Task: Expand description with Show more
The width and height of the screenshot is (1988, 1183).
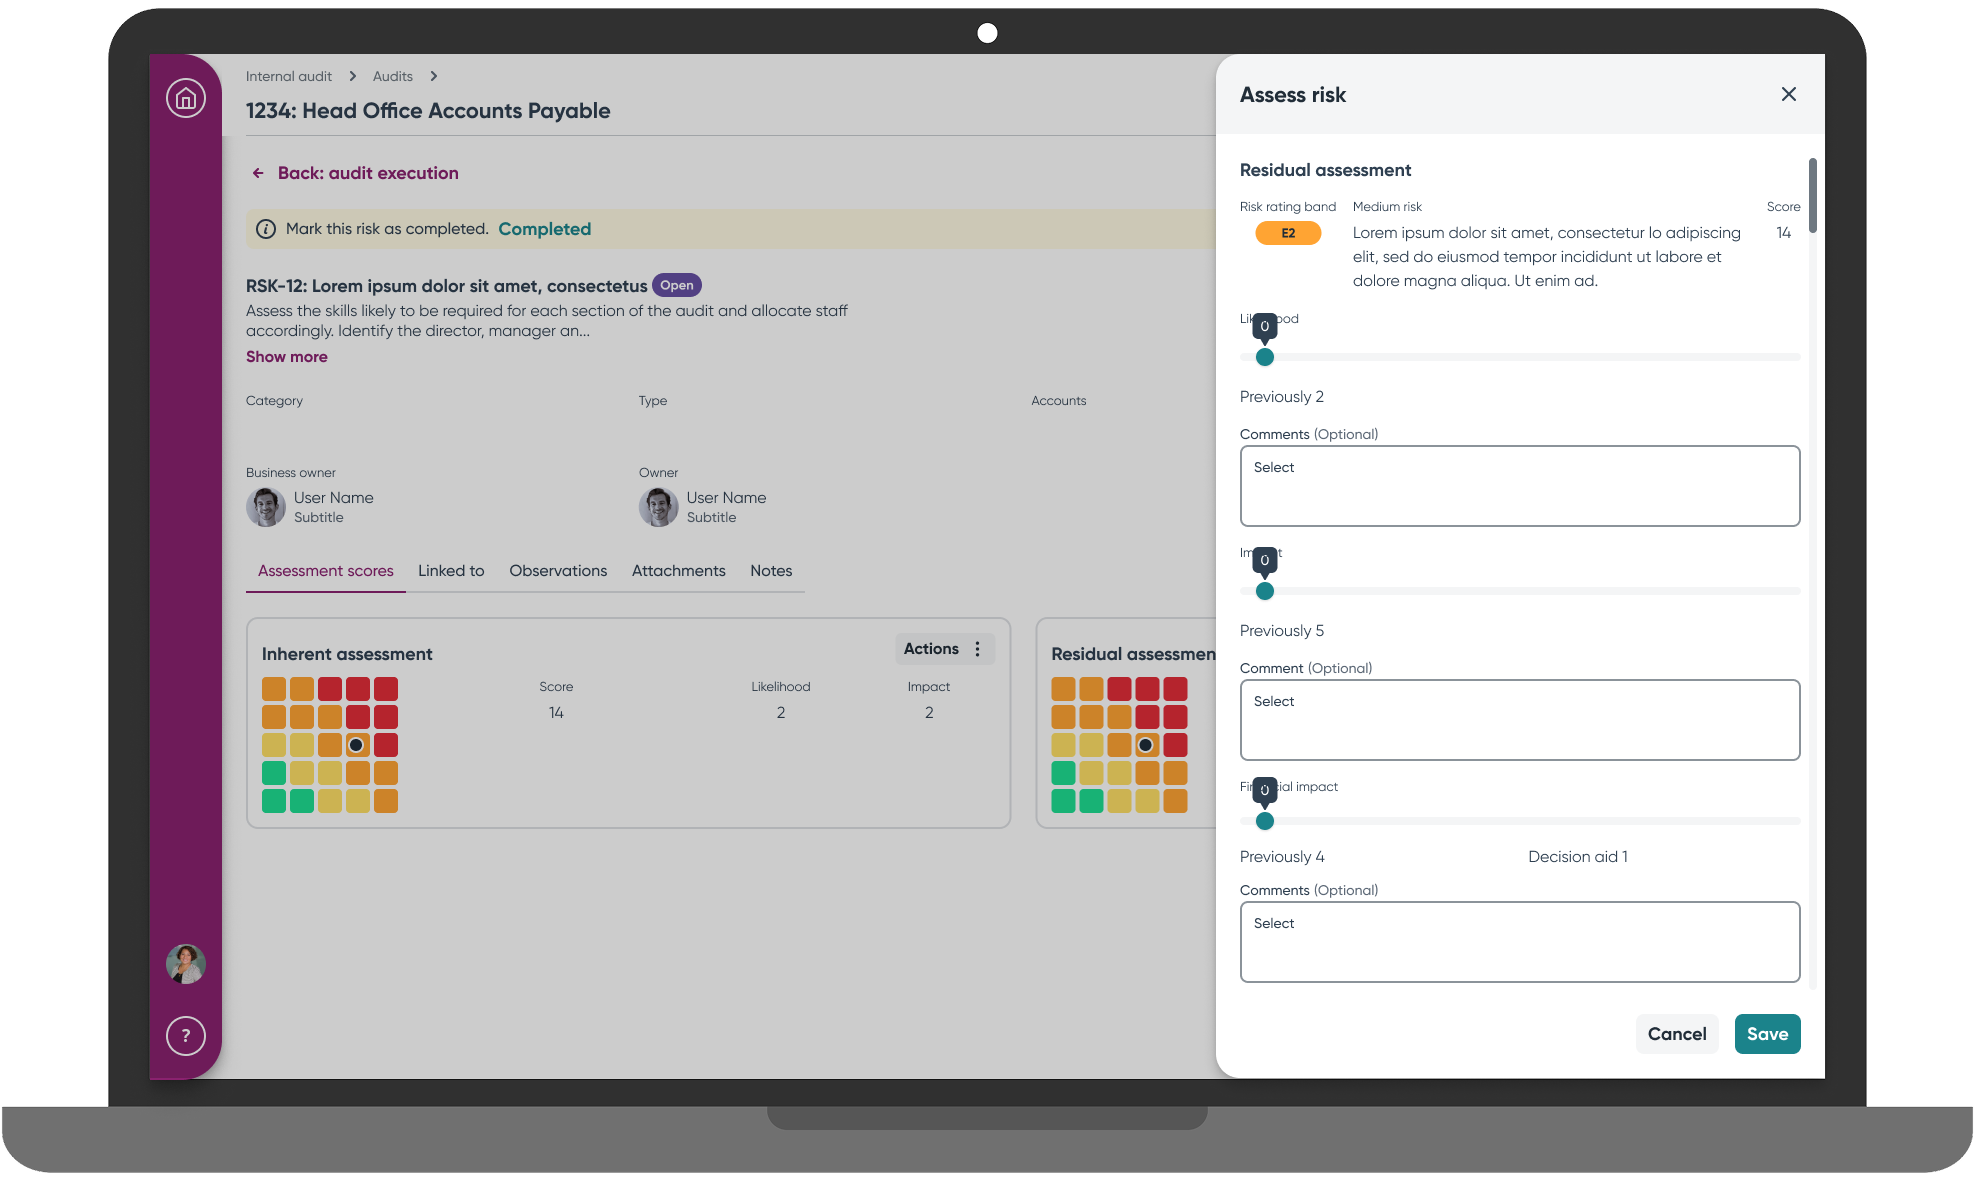Action: [287, 357]
